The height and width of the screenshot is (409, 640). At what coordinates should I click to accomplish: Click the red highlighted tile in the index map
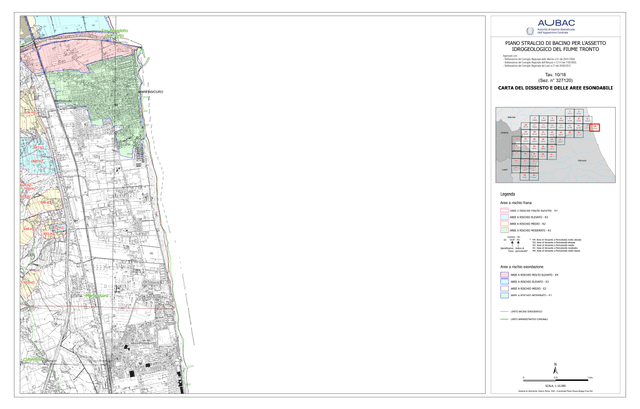[595, 127]
